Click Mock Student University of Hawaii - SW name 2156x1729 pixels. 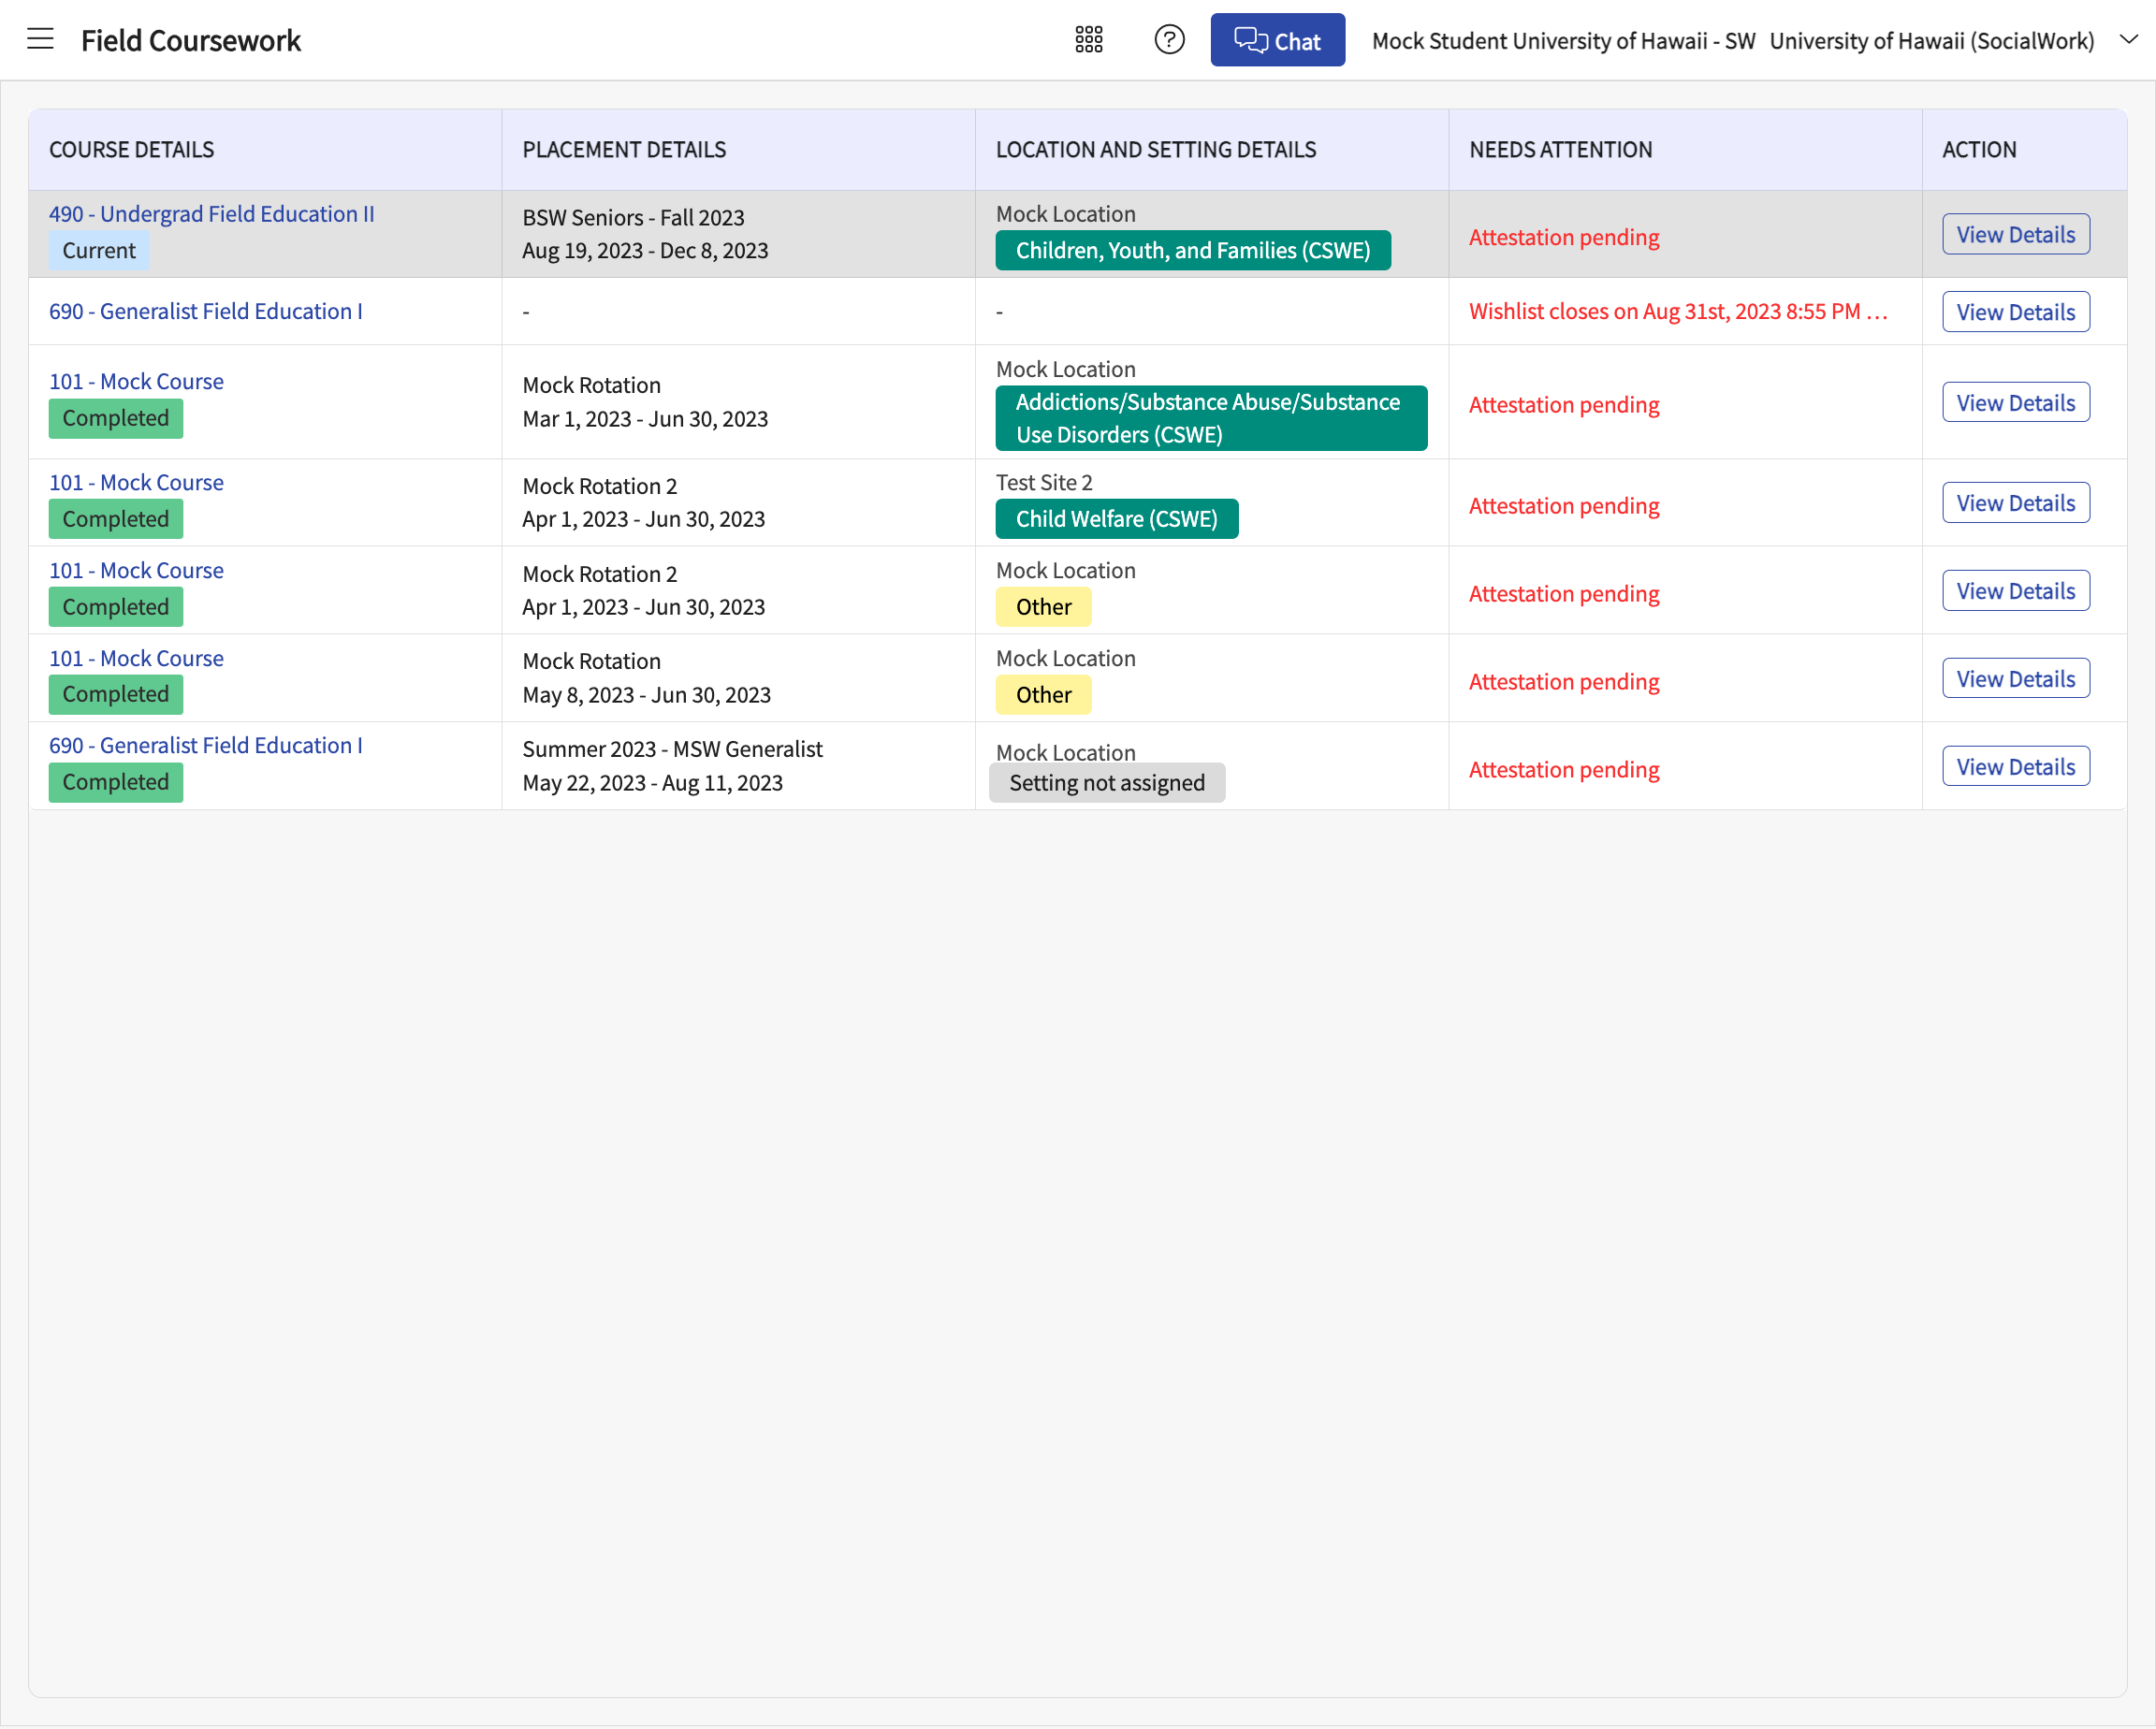tap(1563, 41)
